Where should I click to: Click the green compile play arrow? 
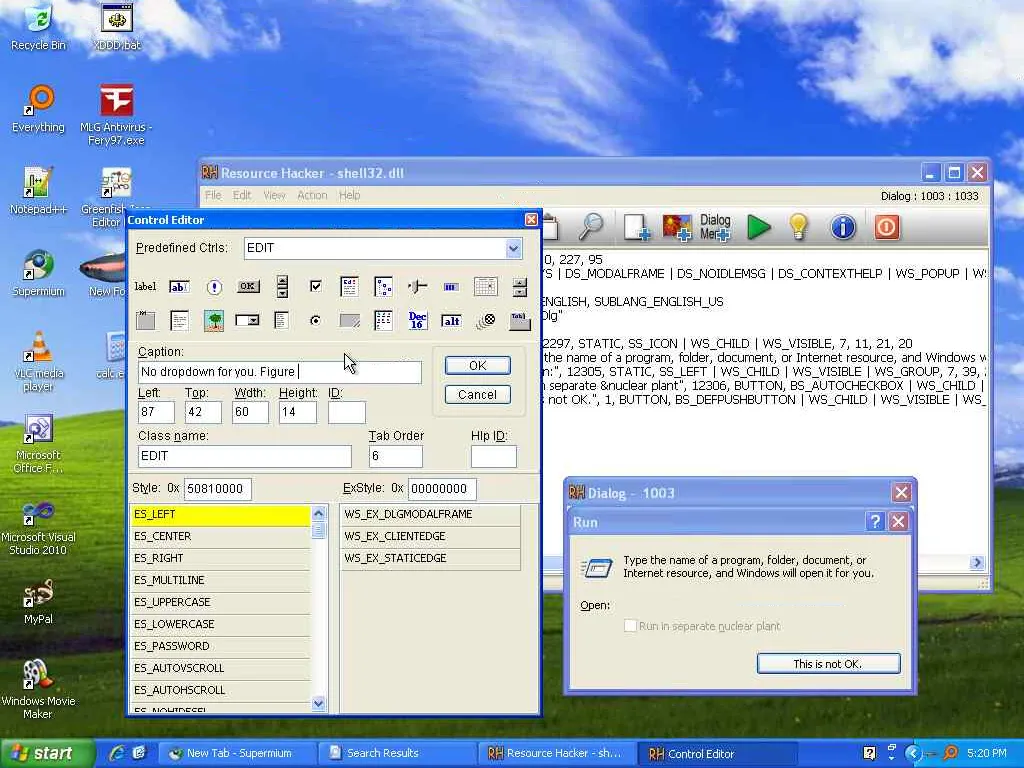pyautogui.click(x=759, y=227)
